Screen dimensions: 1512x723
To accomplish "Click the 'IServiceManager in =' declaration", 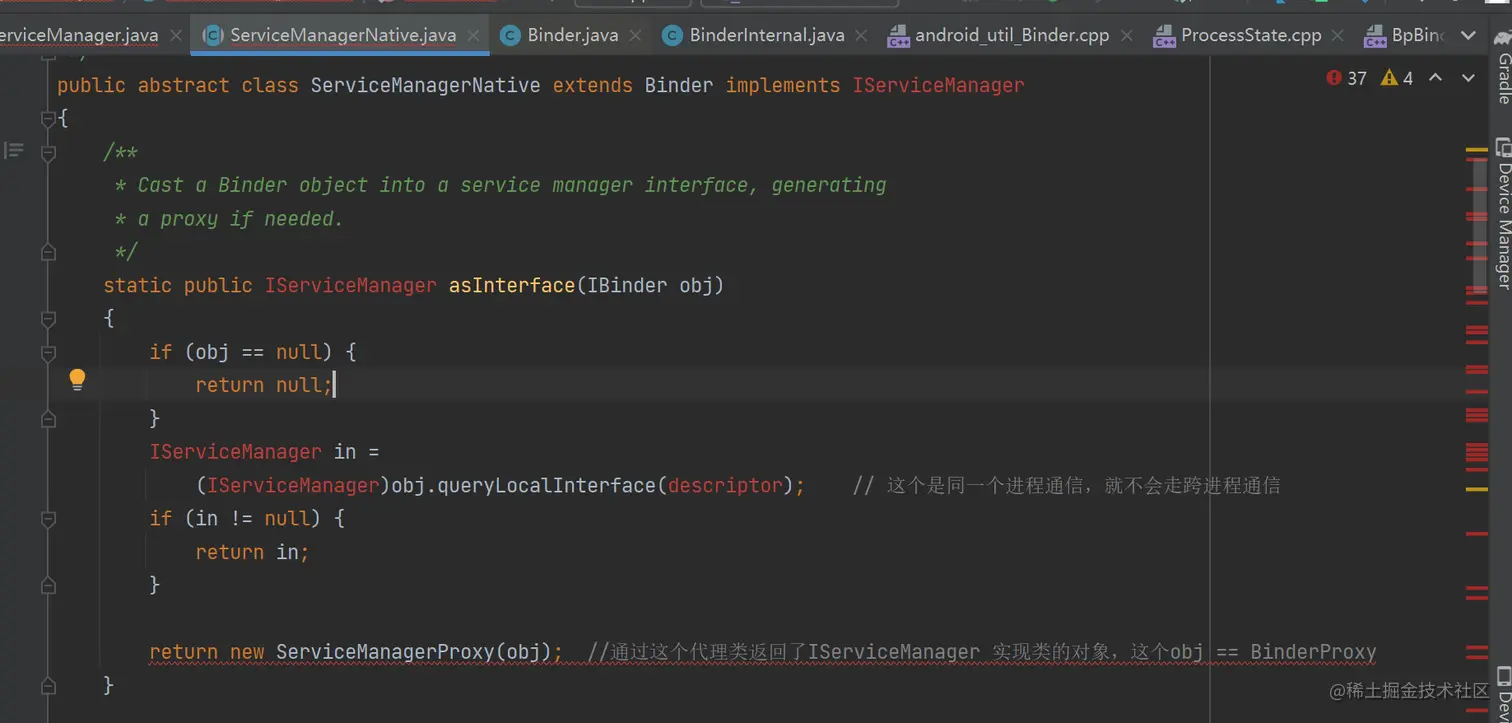I will point(264,452).
